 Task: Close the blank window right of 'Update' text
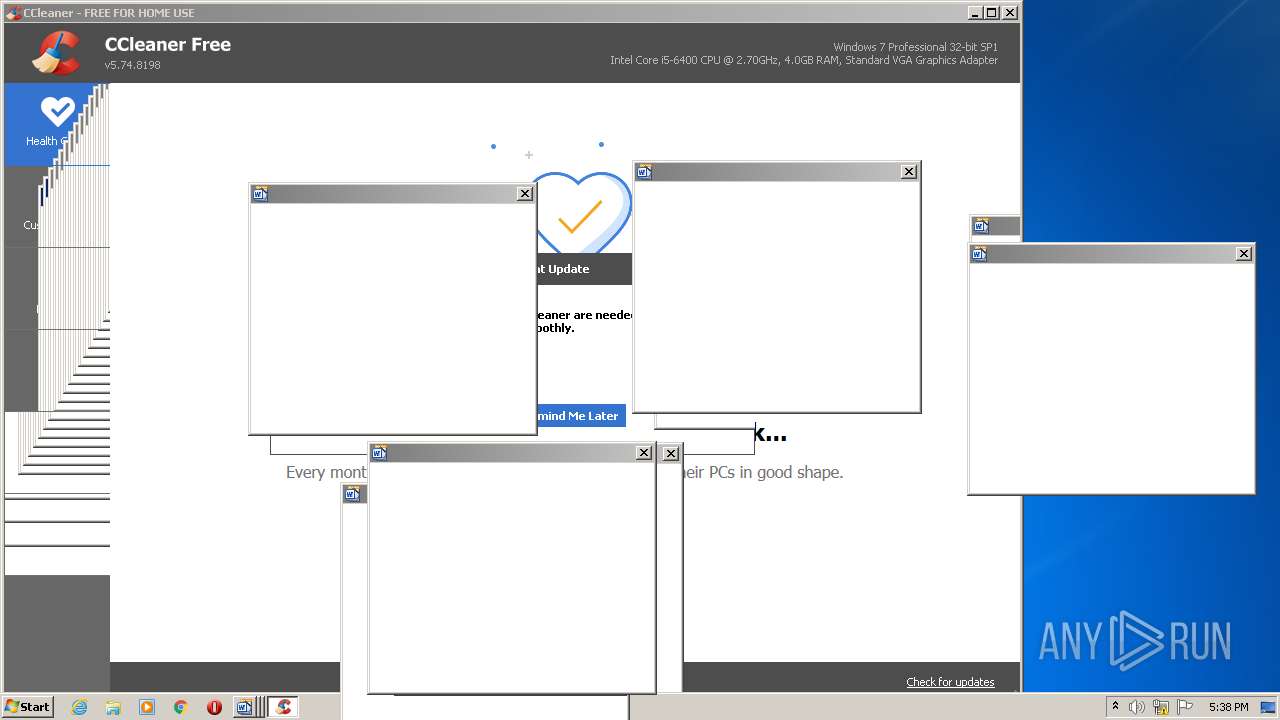click(909, 172)
